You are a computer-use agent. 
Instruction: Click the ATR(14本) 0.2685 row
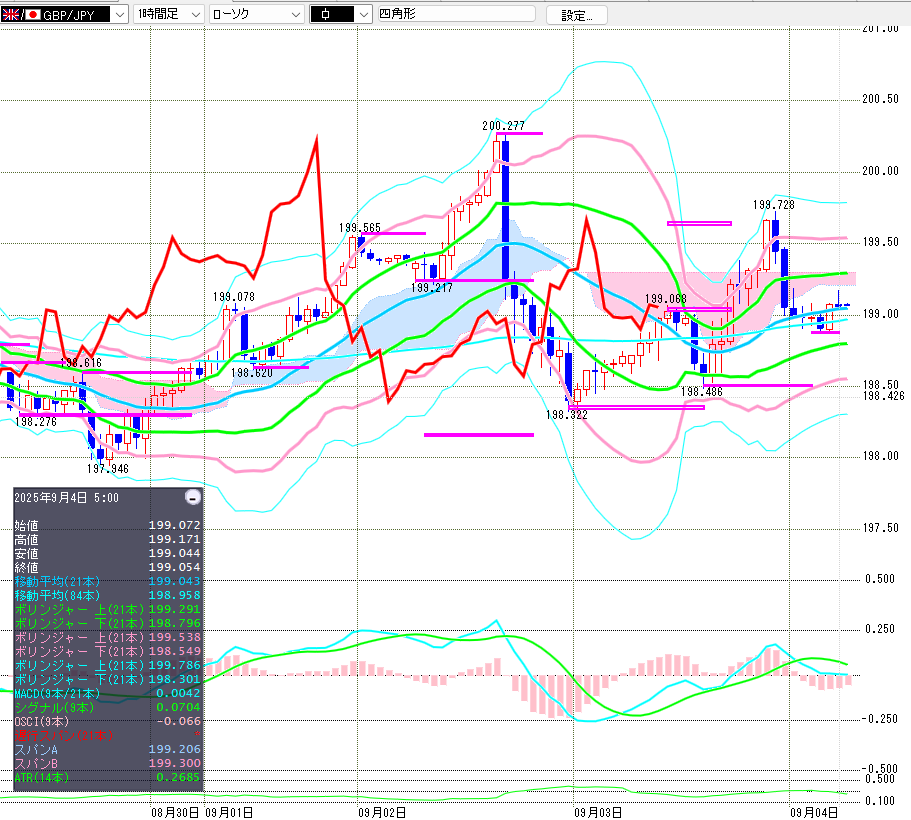[107, 777]
